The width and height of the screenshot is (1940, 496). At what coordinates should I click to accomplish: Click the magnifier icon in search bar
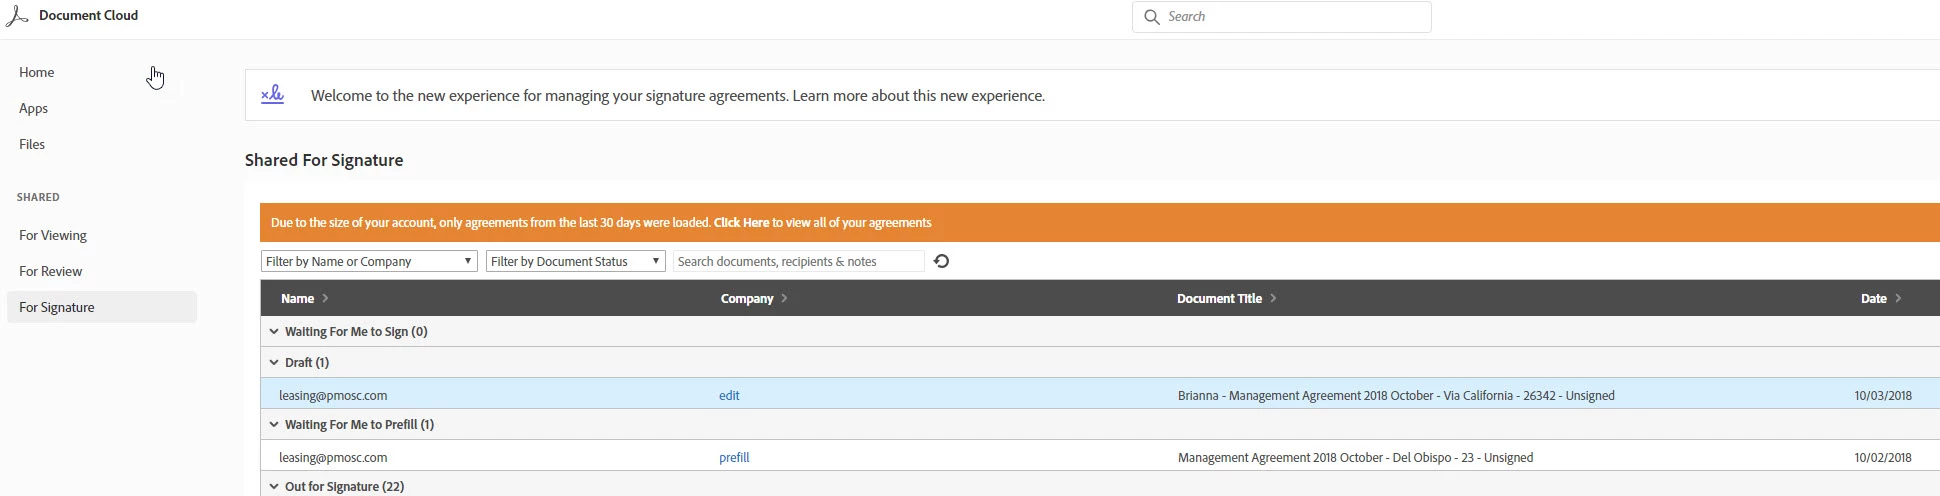pyautogui.click(x=1151, y=17)
